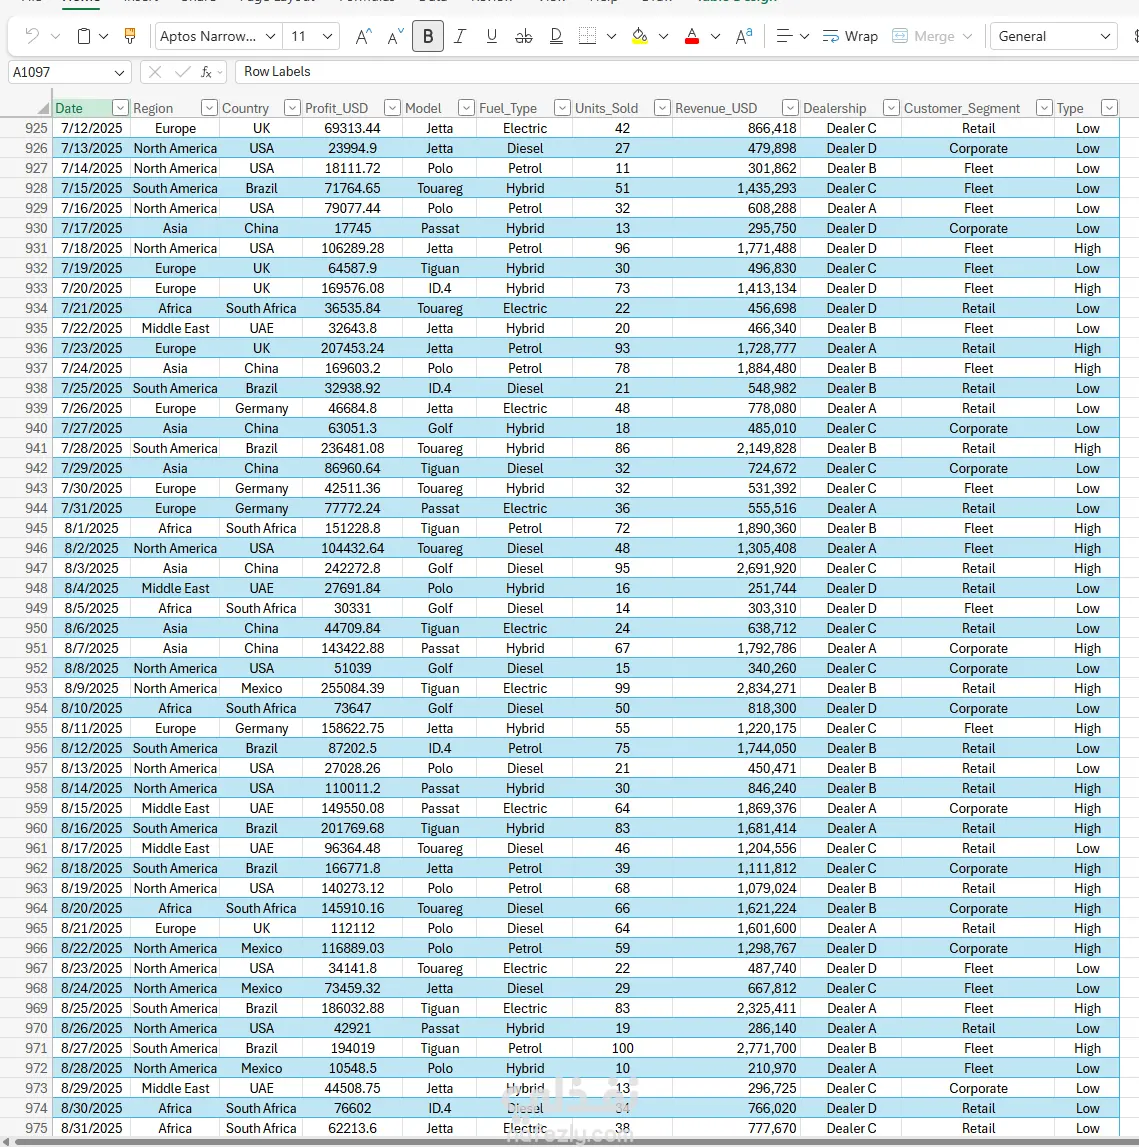Image resolution: width=1139 pixels, height=1147 pixels.
Task: Toggle Italic formatting
Action: point(459,36)
